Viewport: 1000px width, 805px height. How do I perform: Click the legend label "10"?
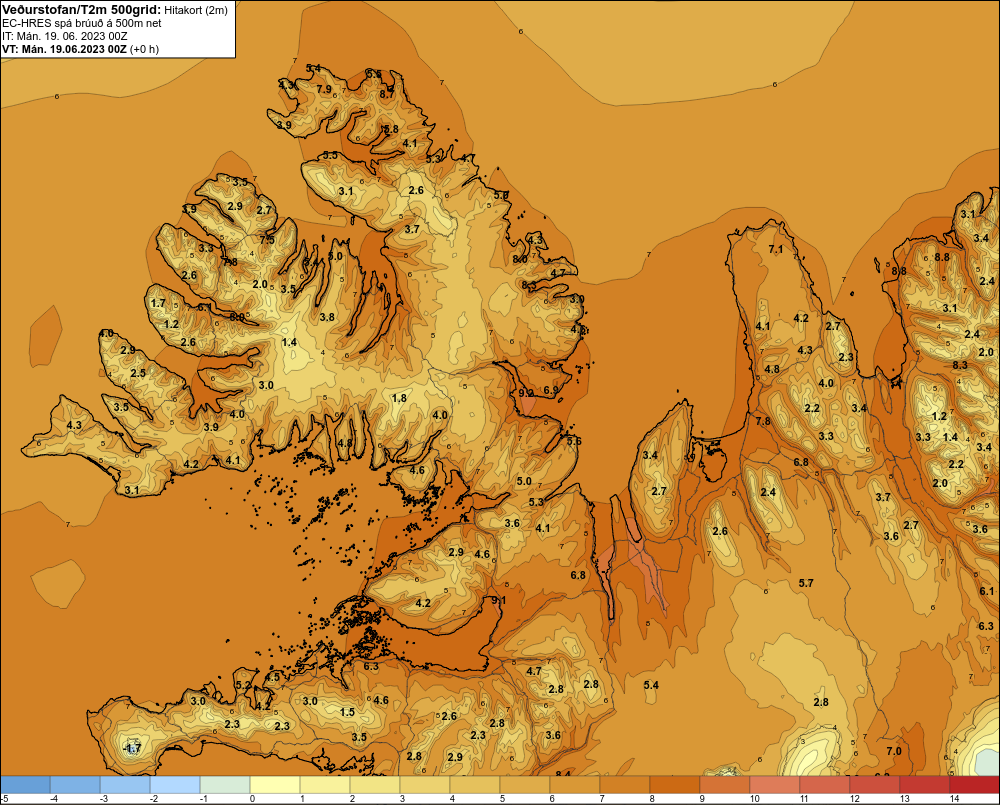pos(754,799)
